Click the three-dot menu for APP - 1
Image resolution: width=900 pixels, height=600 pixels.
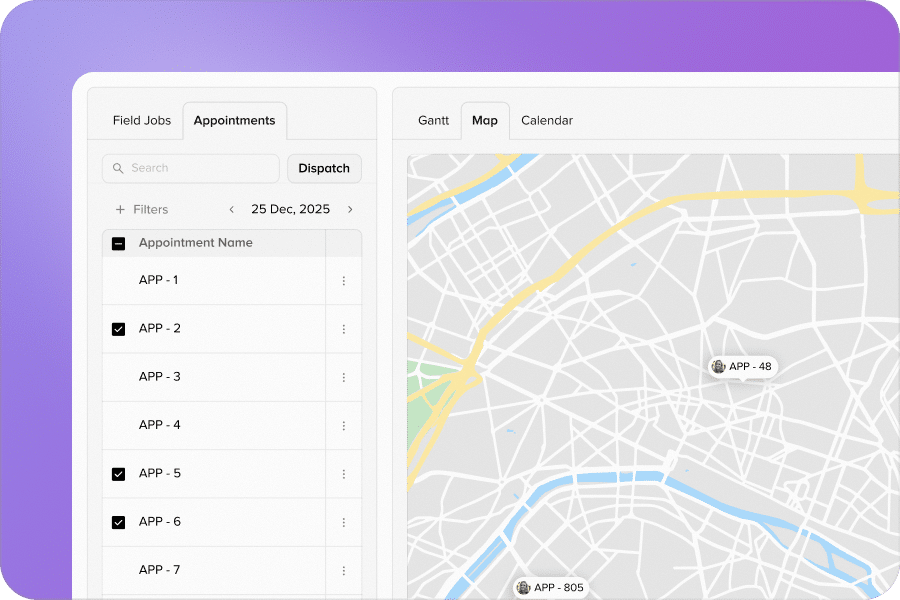click(x=344, y=281)
